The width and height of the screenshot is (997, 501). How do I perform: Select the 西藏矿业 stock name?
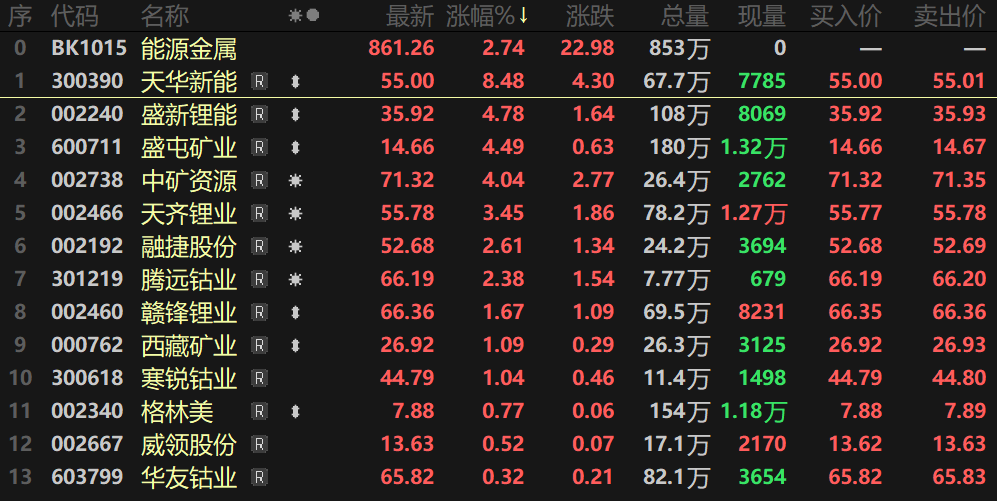pyautogui.click(x=189, y=346)
